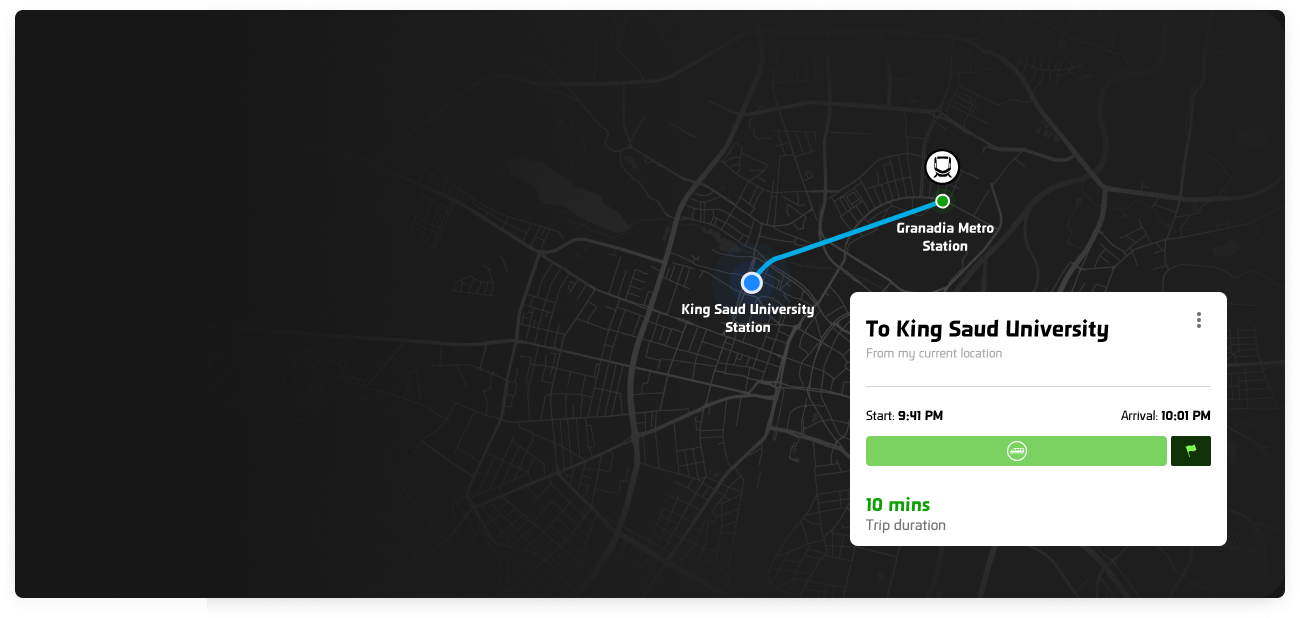This screenshot has width=1300, height=618.
Task: Click 'From my current location' text
Action: [x=934, y=353]
